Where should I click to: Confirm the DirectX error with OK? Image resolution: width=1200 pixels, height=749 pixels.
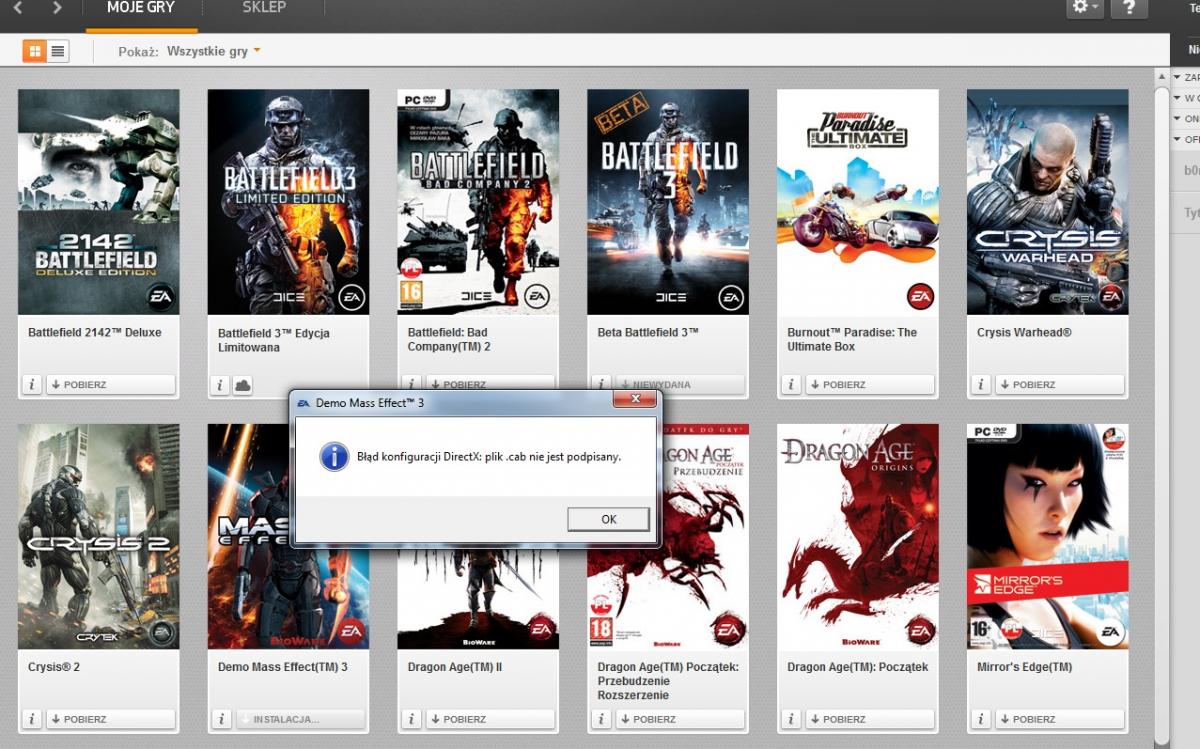[x=609, y=519]
